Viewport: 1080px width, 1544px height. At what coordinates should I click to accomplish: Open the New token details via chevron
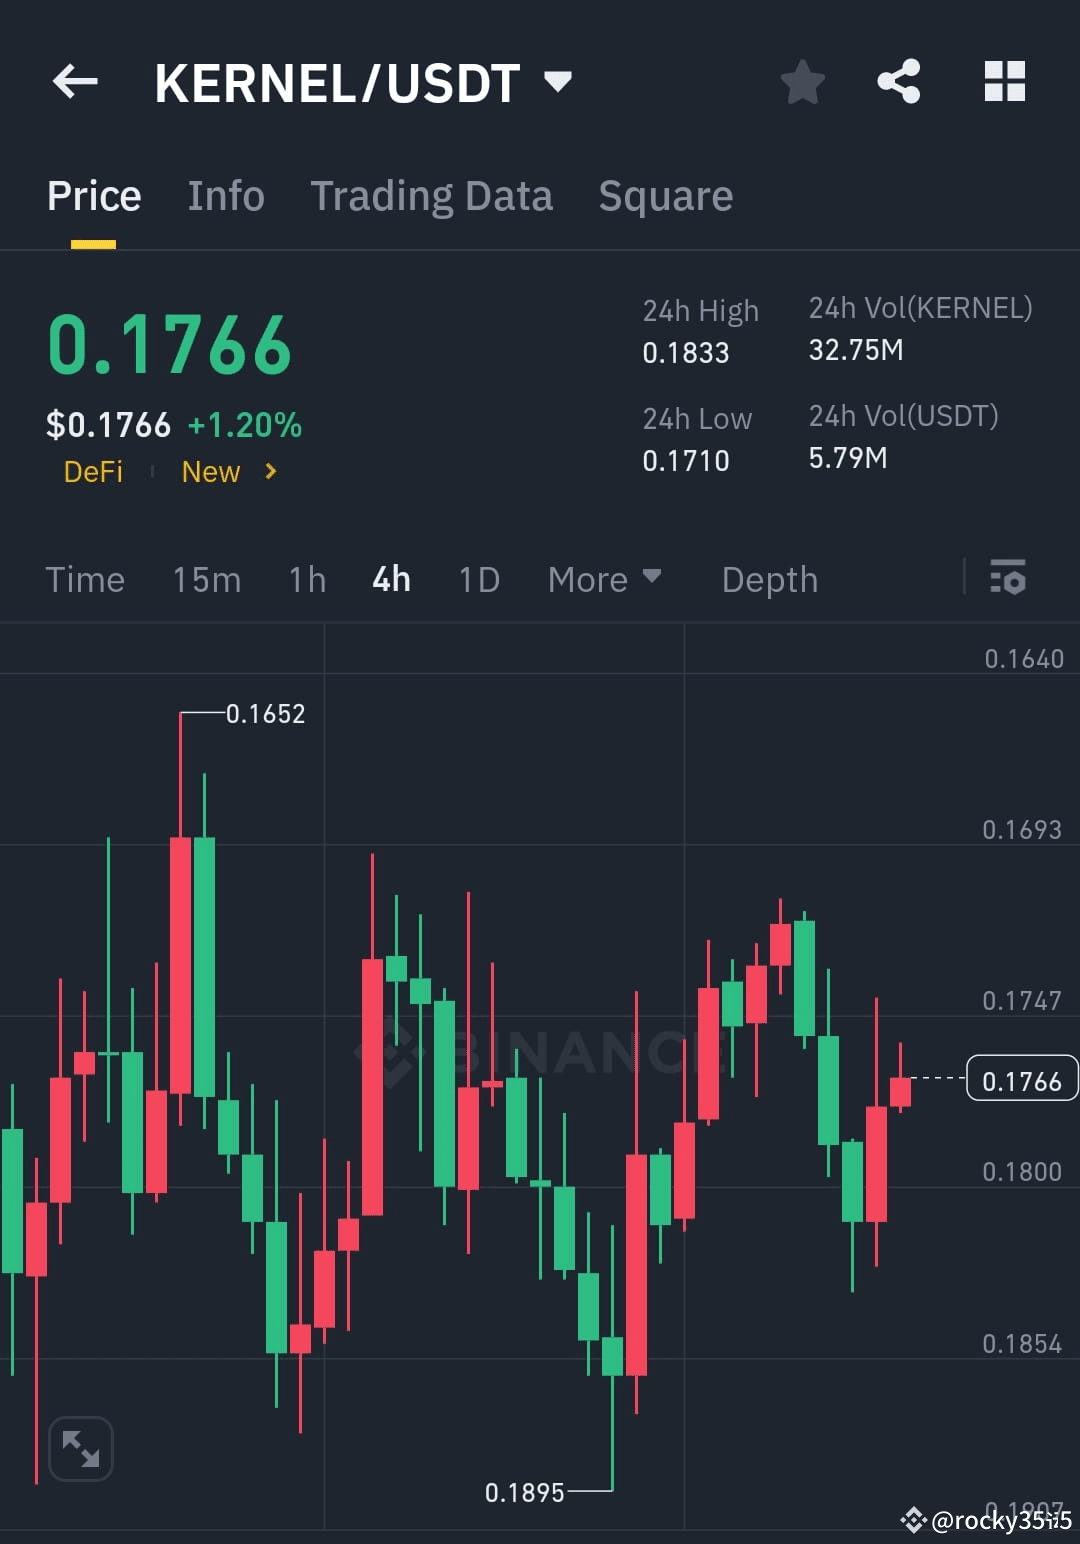point(269,471)
